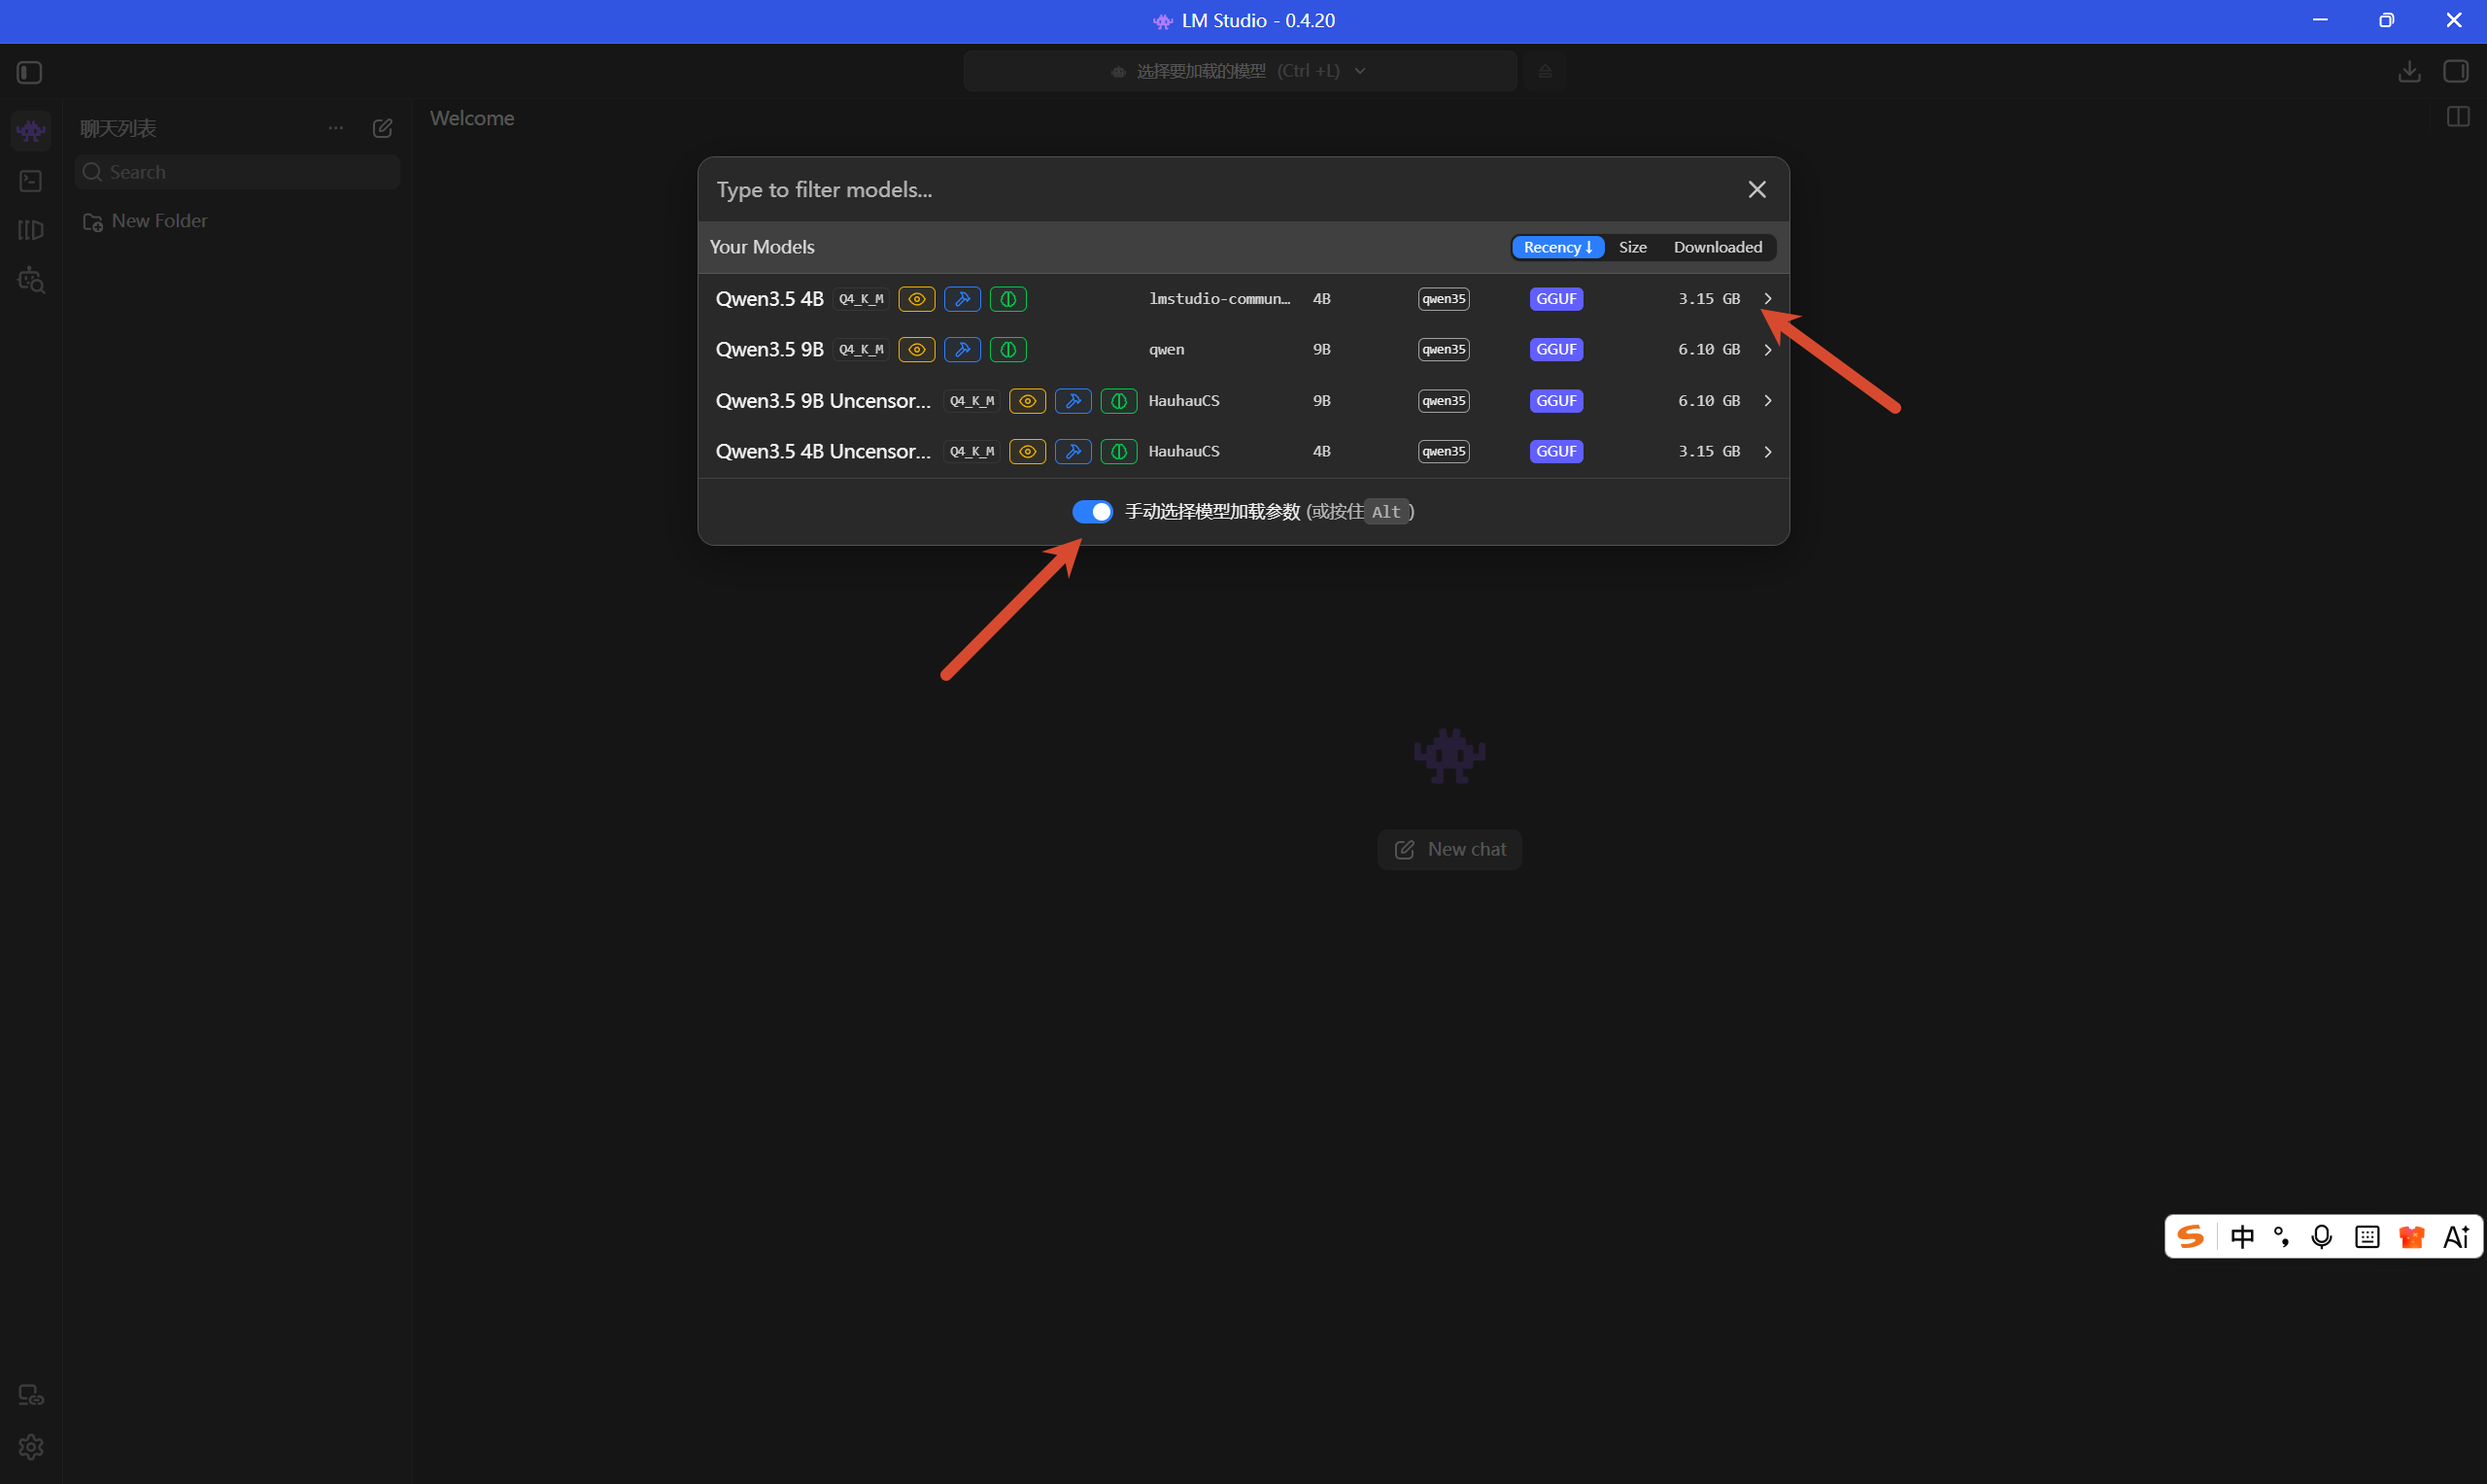The height and width of the screenshot is (1484, 2487).
Task: Click the New chat button
Action: coord(1449,849)
